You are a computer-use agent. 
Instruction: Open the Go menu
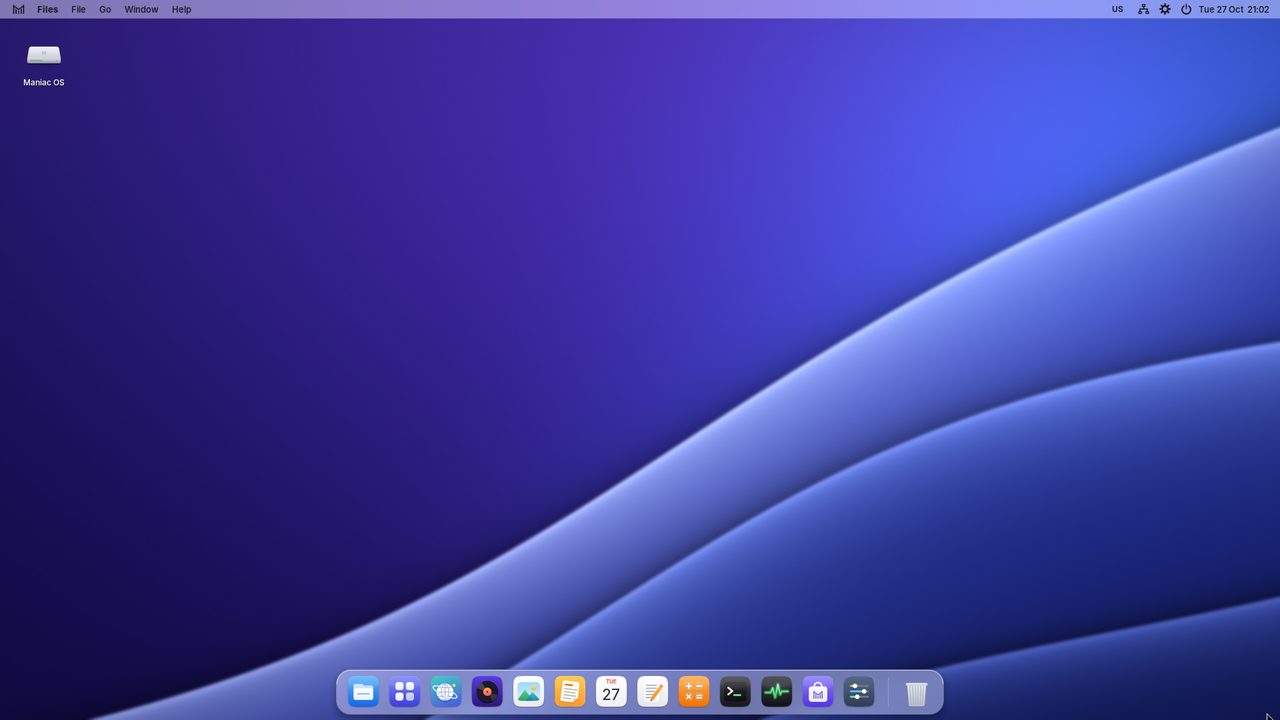click(105, 9)
